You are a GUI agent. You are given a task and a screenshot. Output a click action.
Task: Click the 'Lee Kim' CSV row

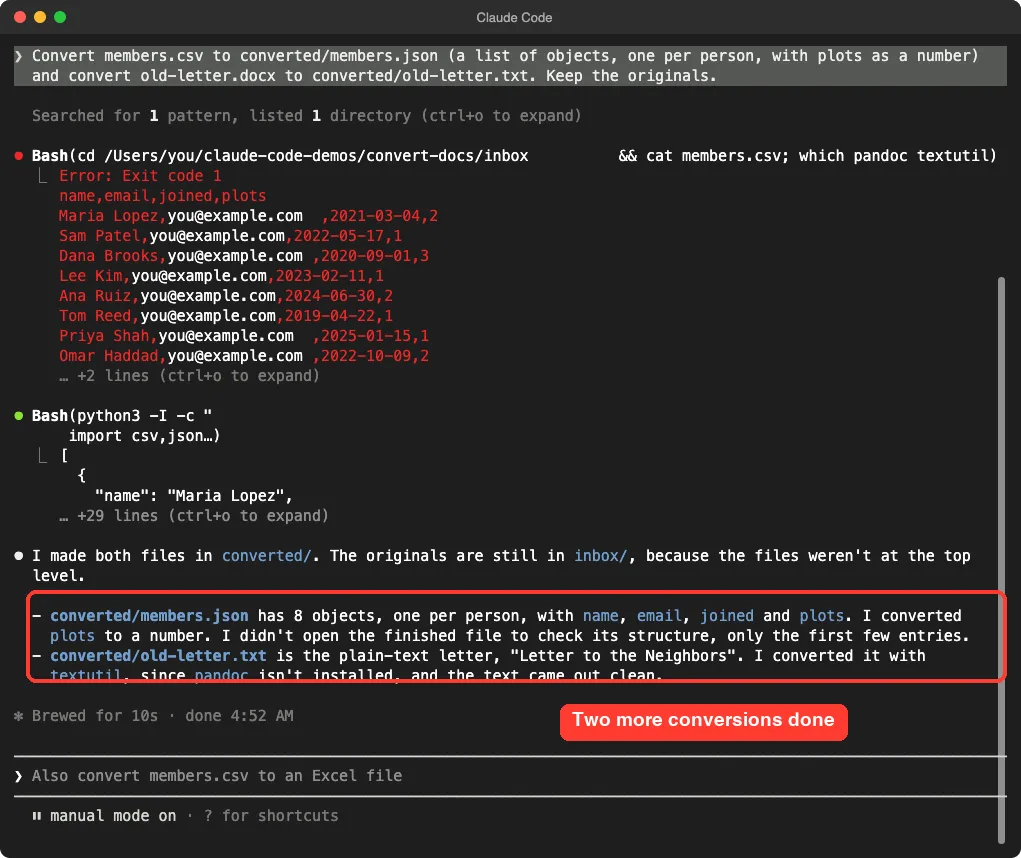(x=221, y=276)
